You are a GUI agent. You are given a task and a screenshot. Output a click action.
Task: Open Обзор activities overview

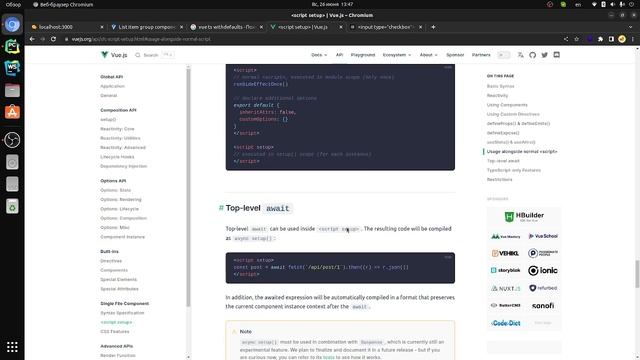(13, 4)
